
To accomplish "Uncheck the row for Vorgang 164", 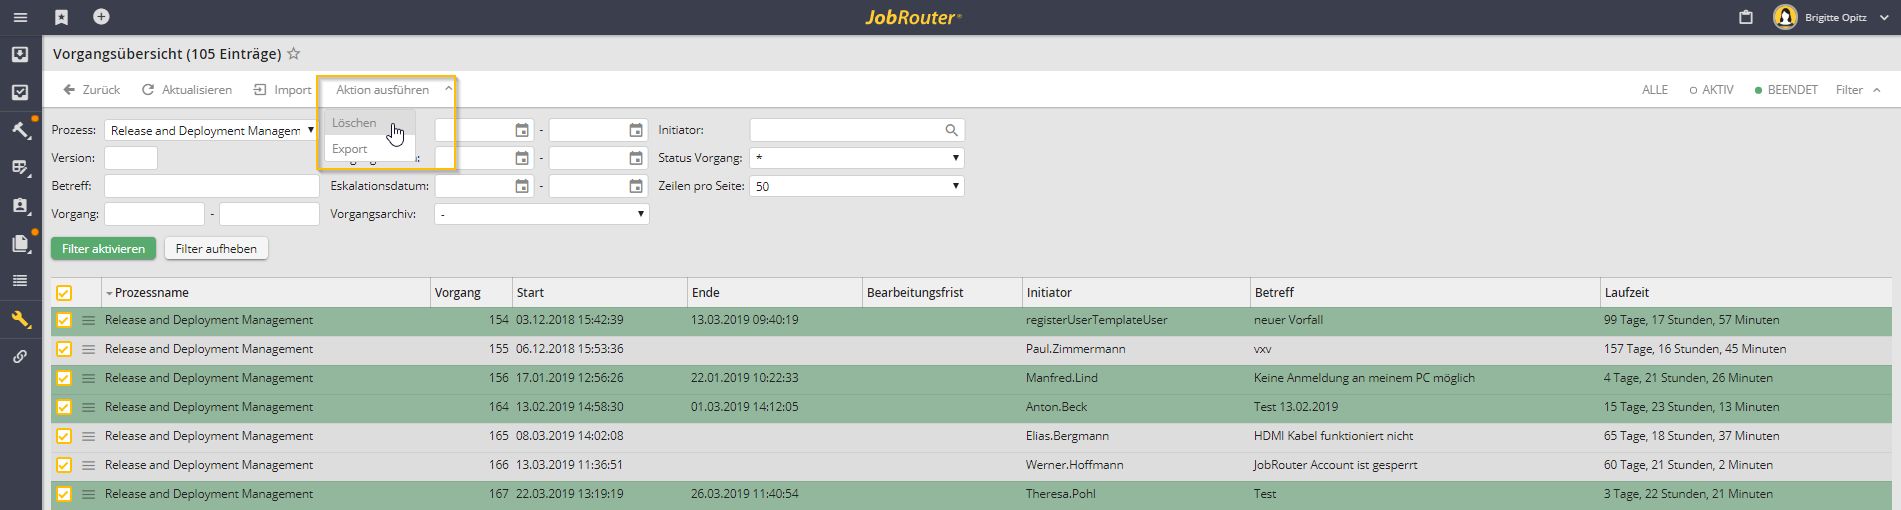I will click(64, 407).
